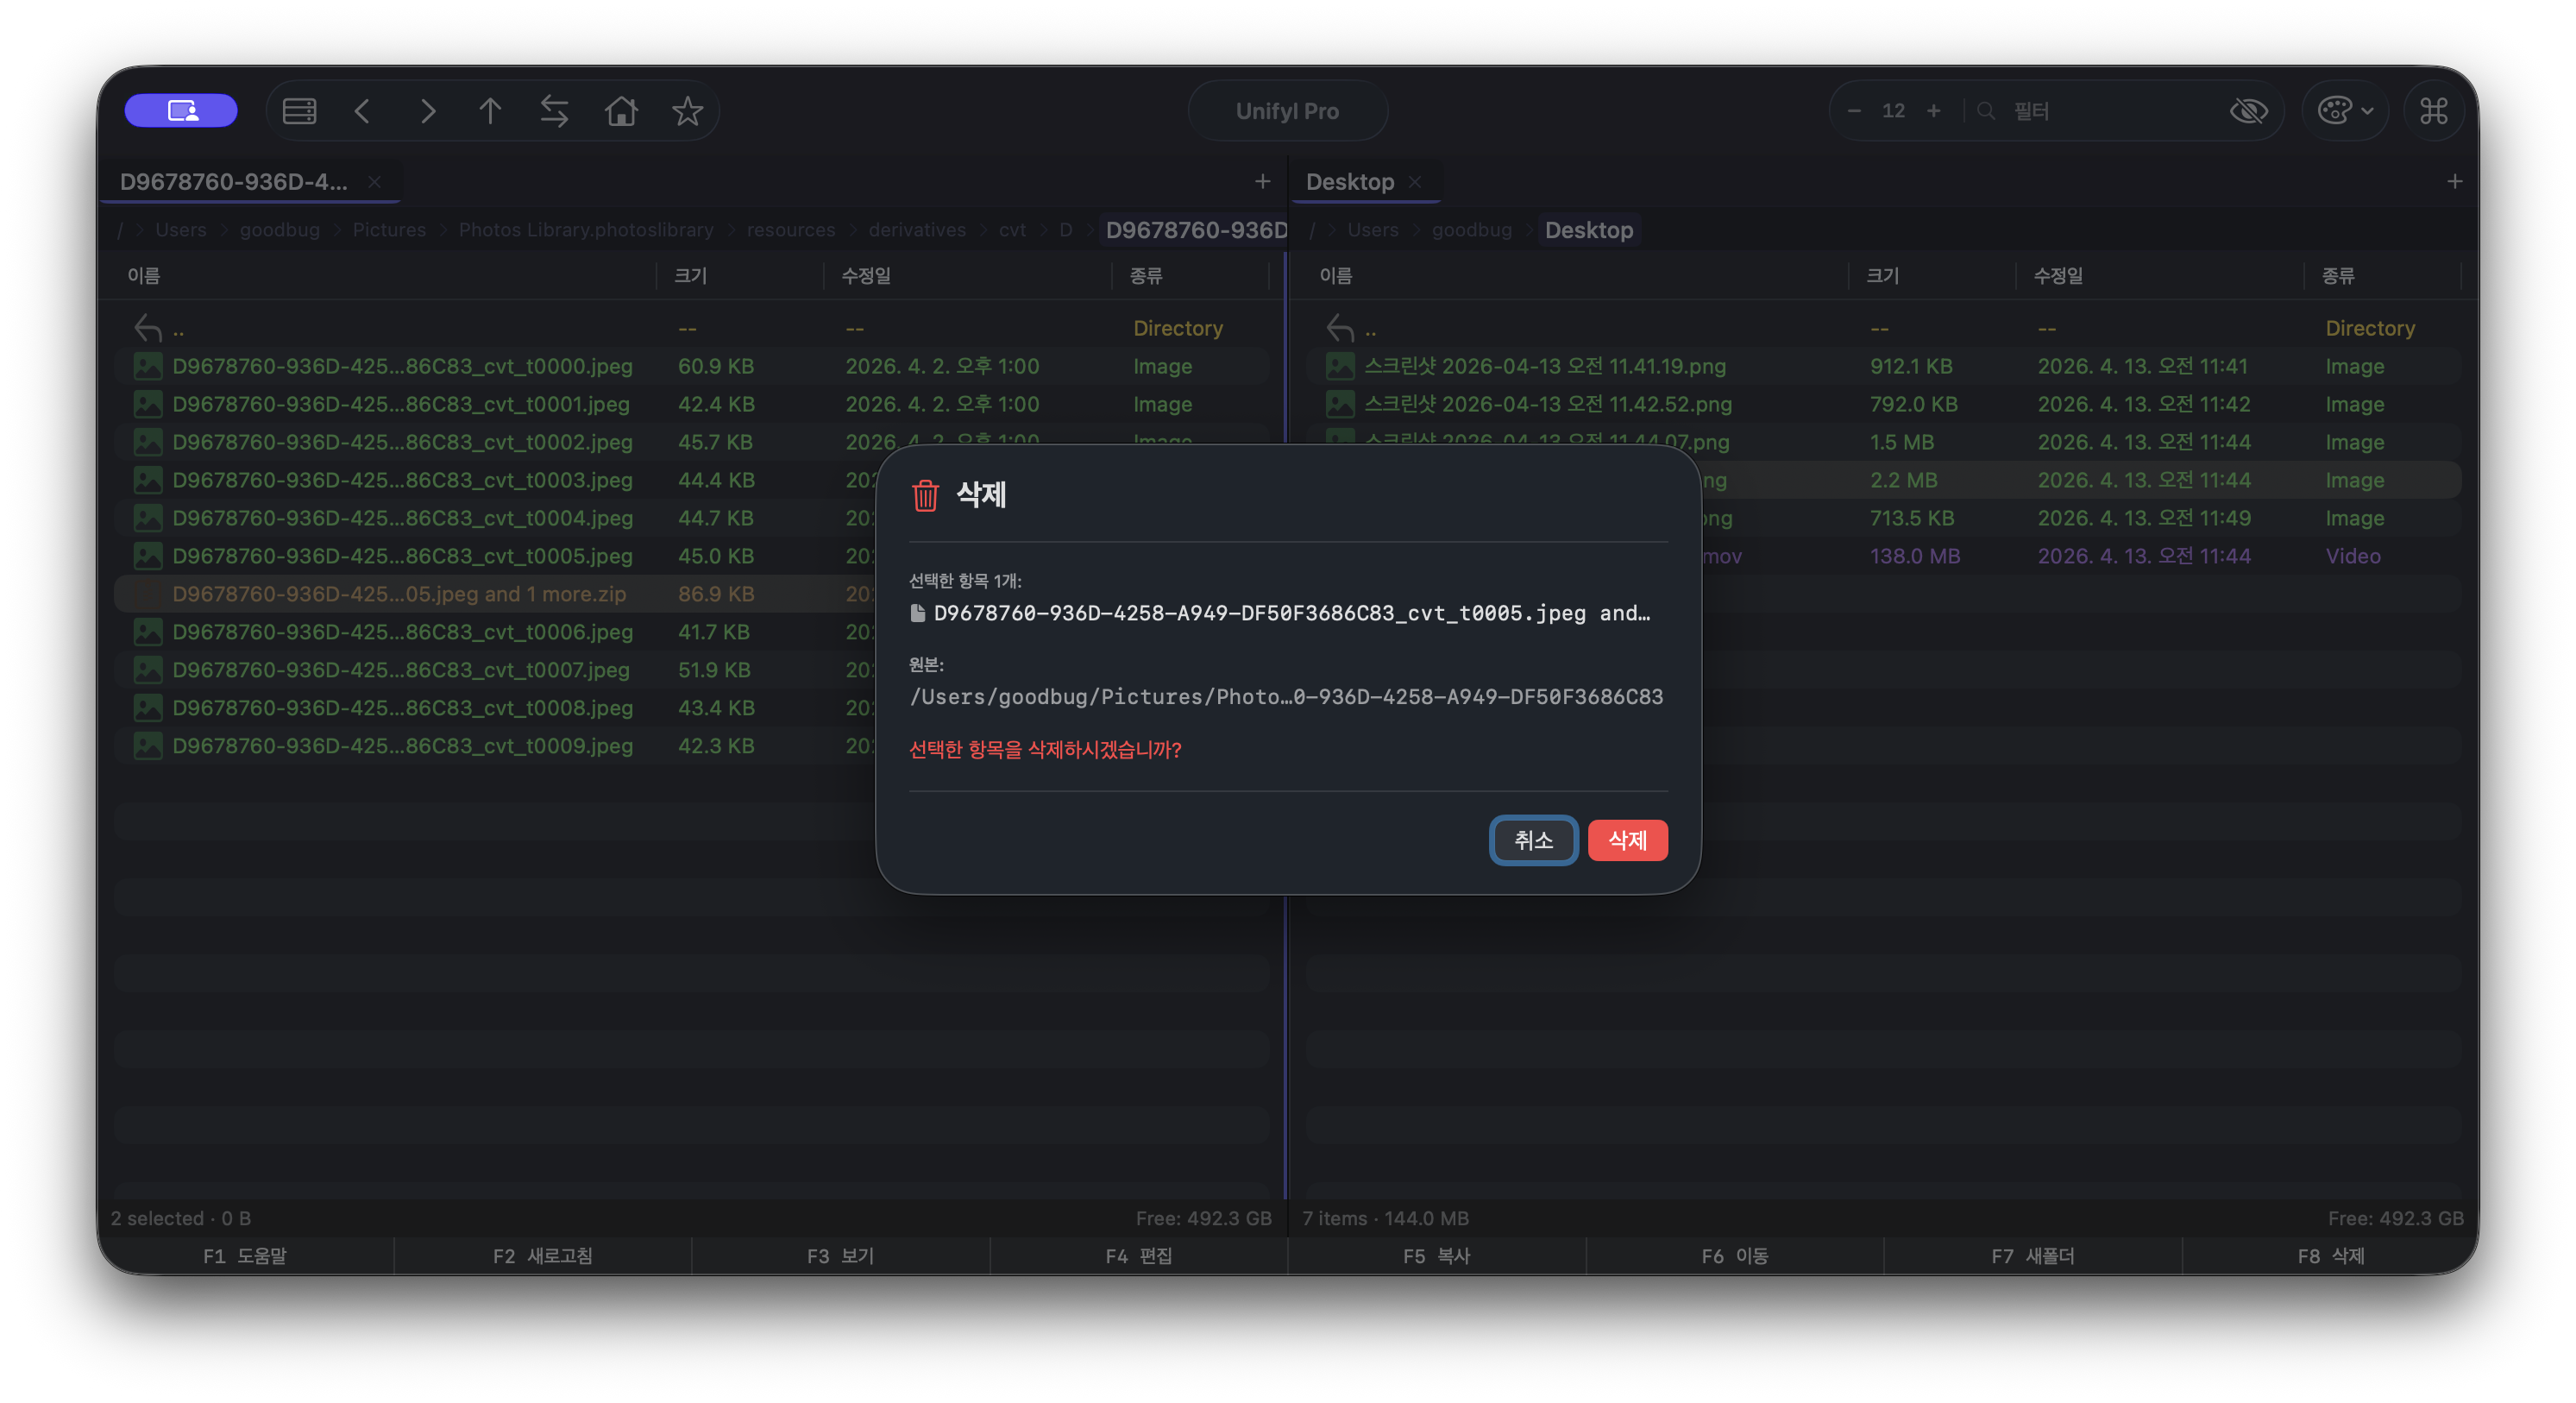Select the Desktop tab

[1349, 182]
